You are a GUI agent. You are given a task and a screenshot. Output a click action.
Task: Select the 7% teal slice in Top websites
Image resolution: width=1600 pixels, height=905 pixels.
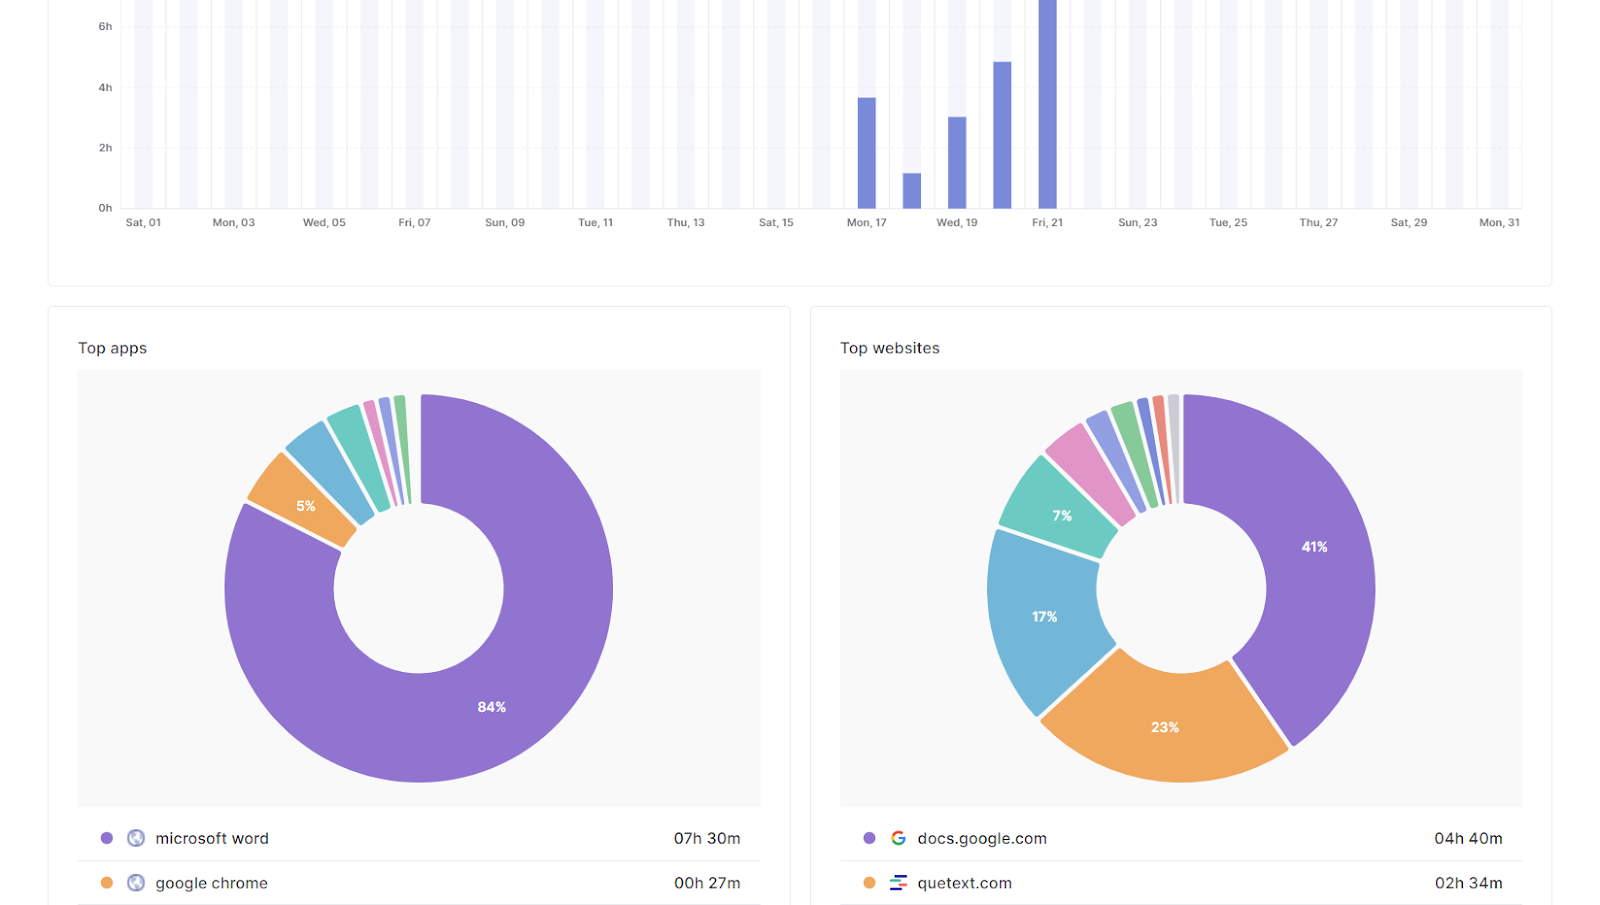(1061, 514)
